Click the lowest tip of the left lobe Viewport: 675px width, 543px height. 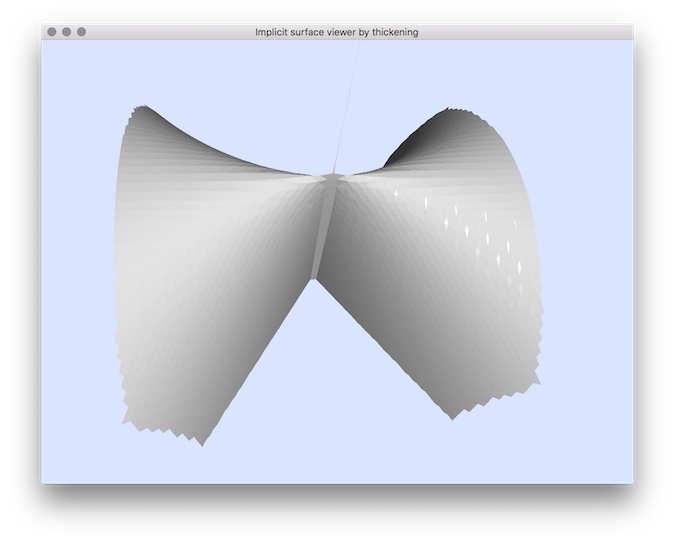(202, 443)
